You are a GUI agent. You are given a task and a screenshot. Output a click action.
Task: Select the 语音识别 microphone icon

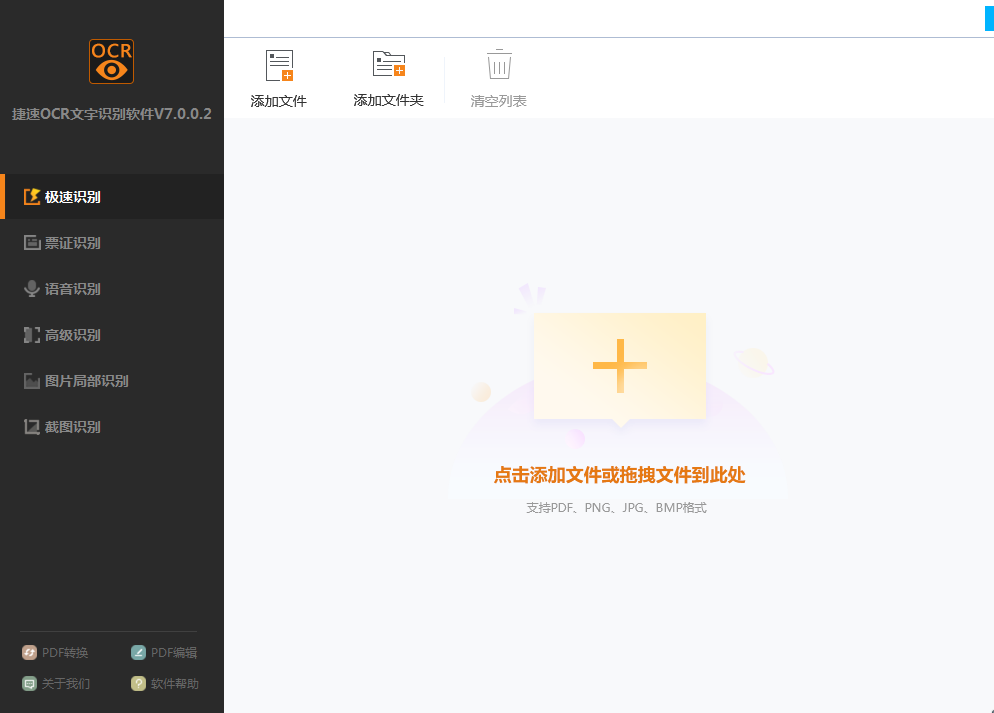34,288
